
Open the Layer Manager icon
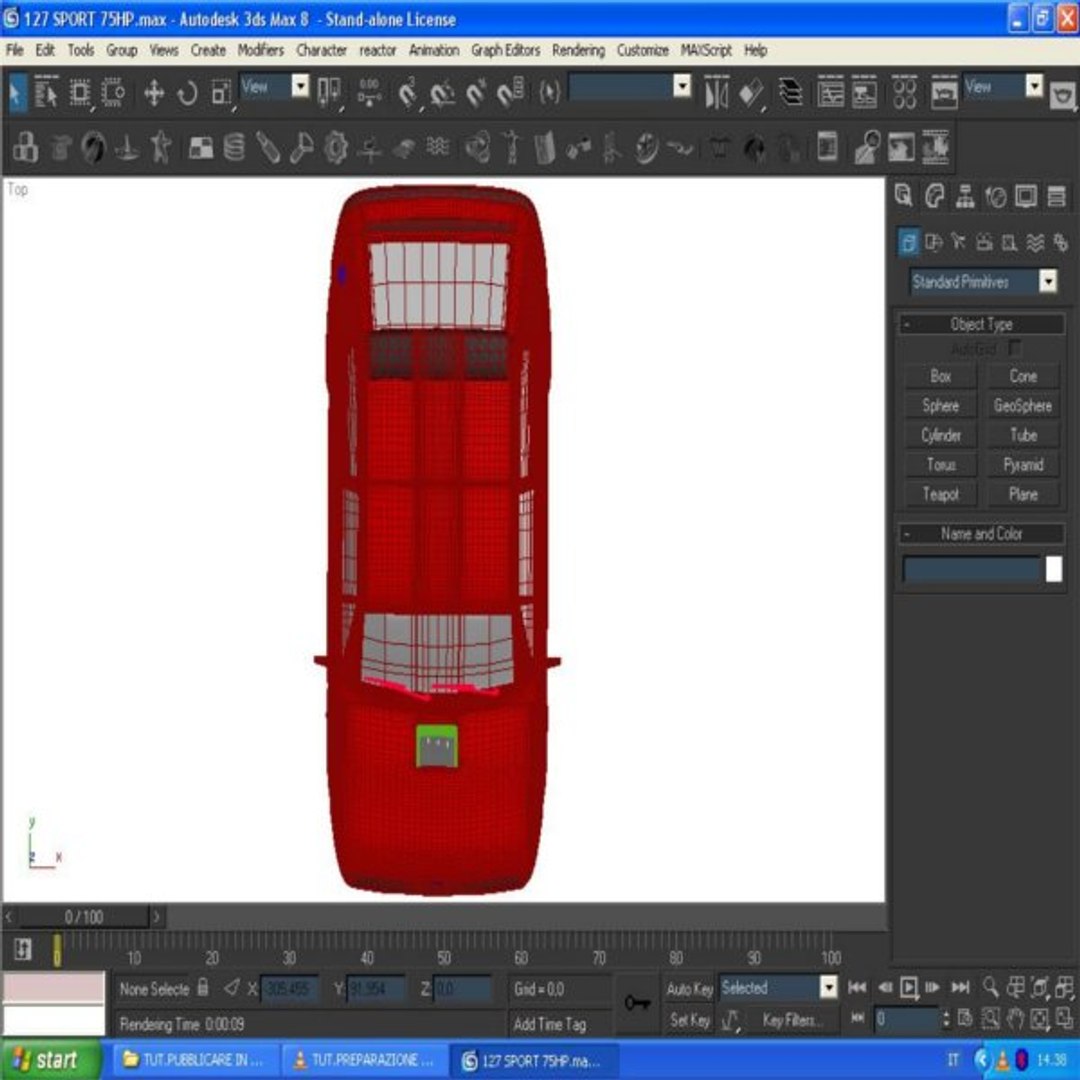click(x=791, y=93)
